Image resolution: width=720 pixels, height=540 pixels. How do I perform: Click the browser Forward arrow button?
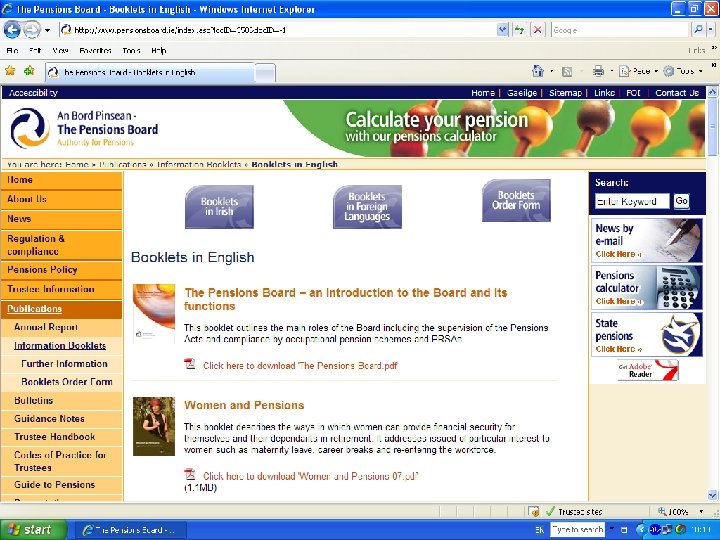coord(32,30)
